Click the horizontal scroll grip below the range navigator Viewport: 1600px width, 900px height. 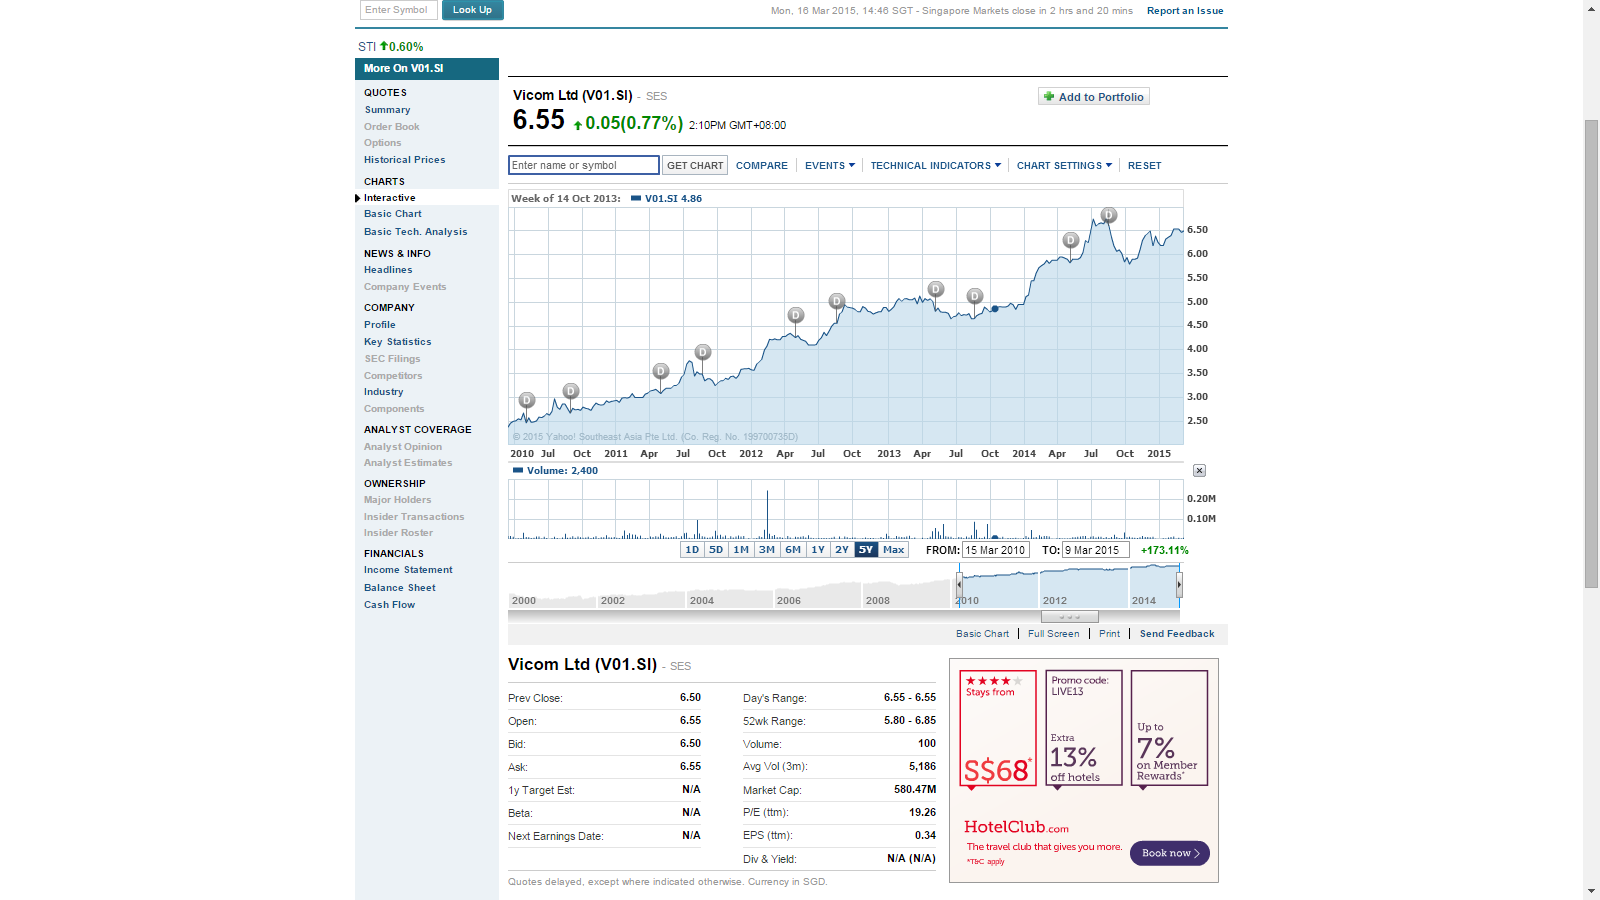tap(1070, 617)
